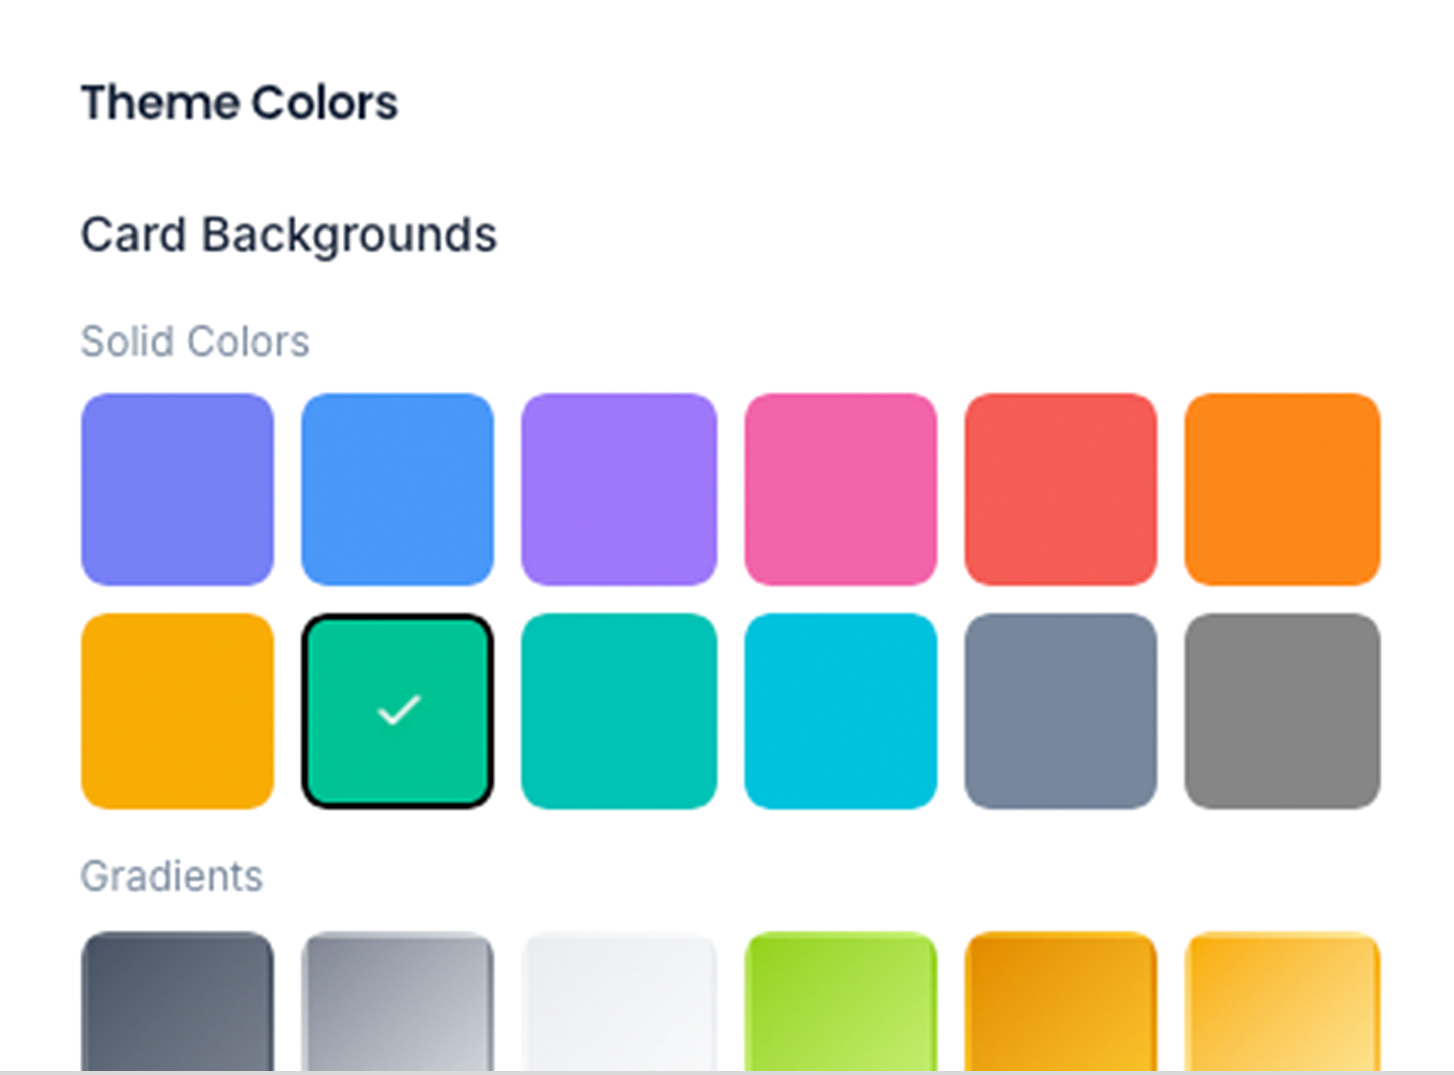Select the pink solid color swatch
1454x1075 pixels.
(x=840, y=489)
